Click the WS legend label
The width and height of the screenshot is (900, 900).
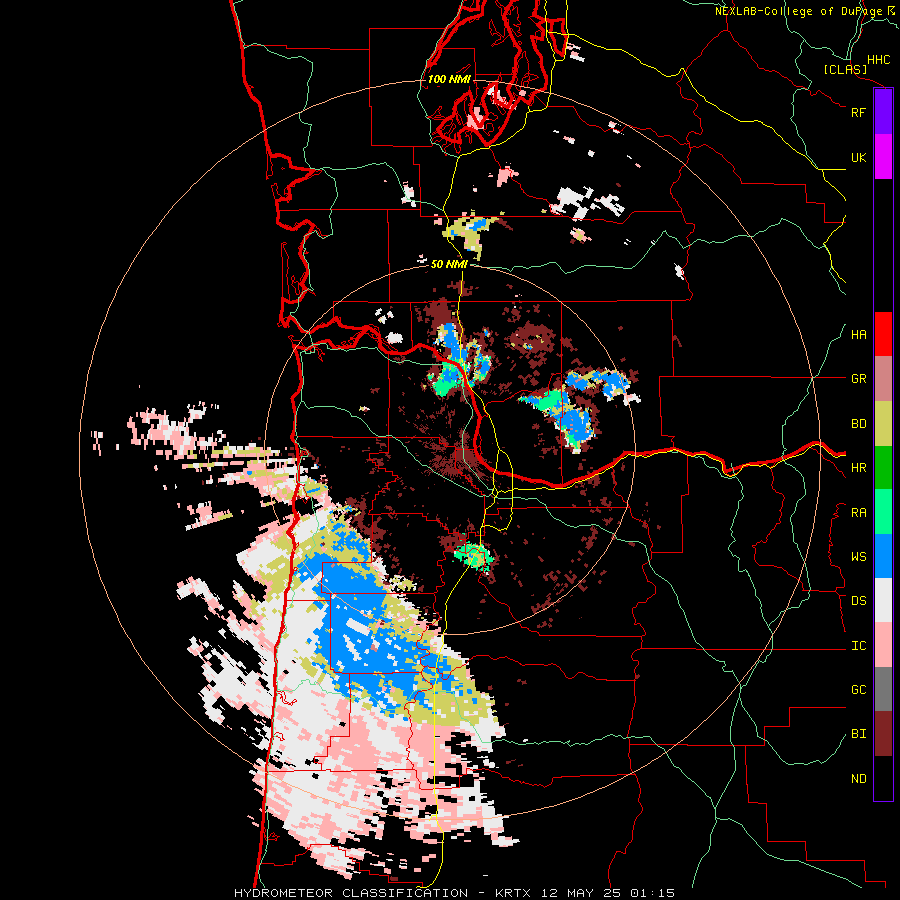tap(858, 557)
